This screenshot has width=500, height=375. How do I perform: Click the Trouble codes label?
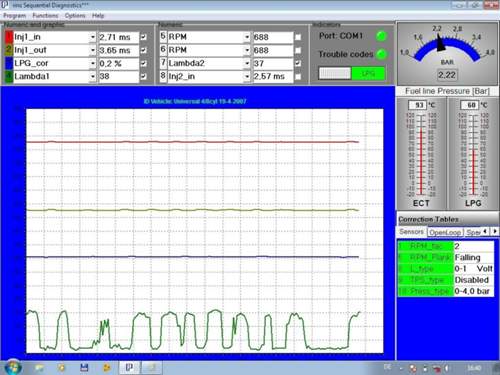coord(346,54)
